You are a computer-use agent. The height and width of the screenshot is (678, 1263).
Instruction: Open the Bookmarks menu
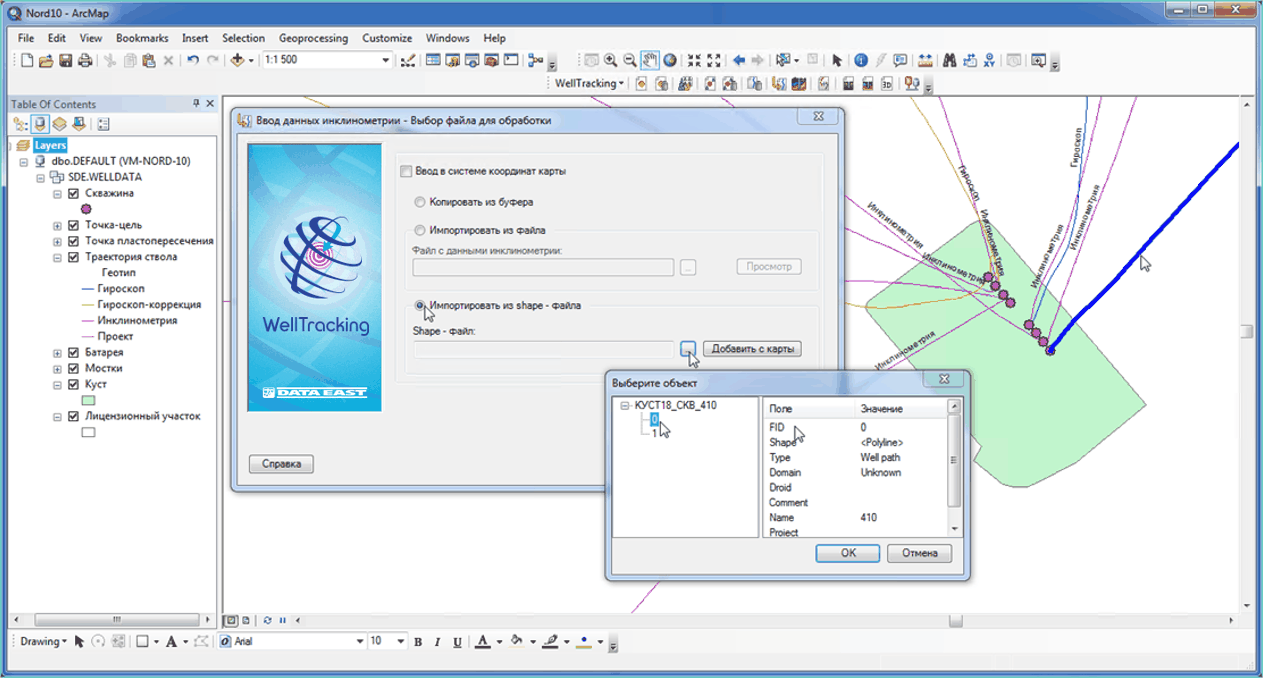coord(142,38)
